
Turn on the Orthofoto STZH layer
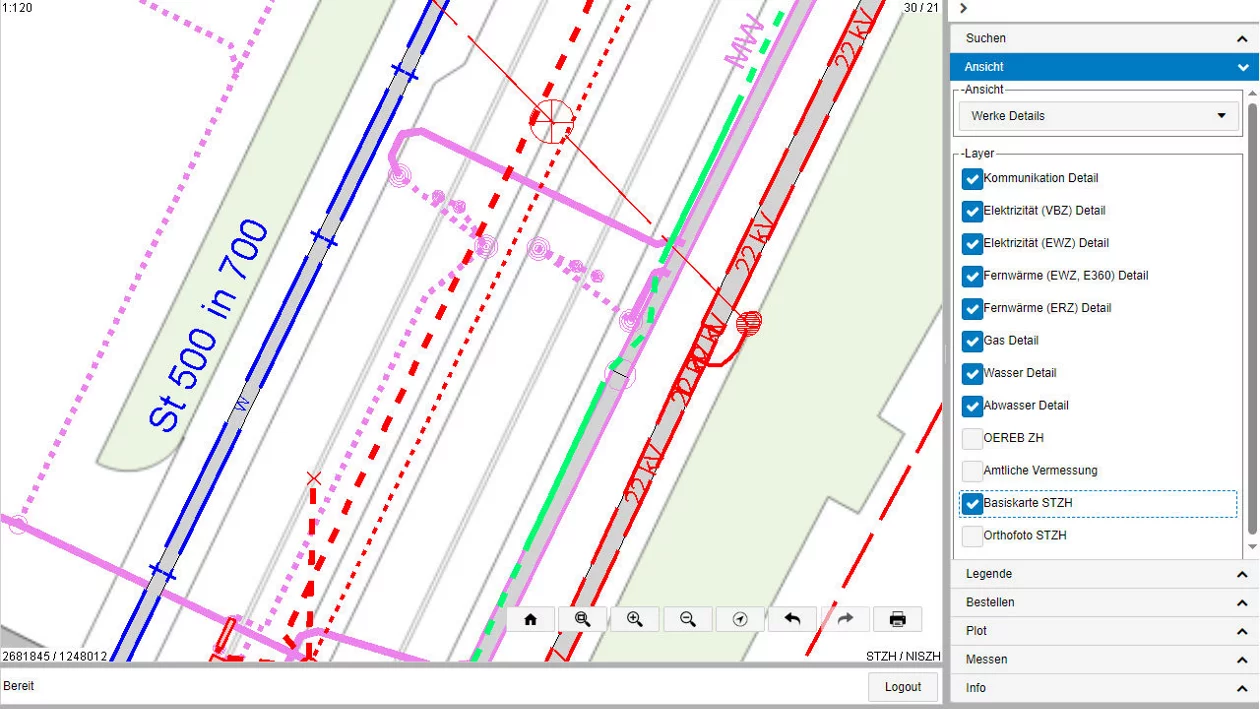coord(972,536)
